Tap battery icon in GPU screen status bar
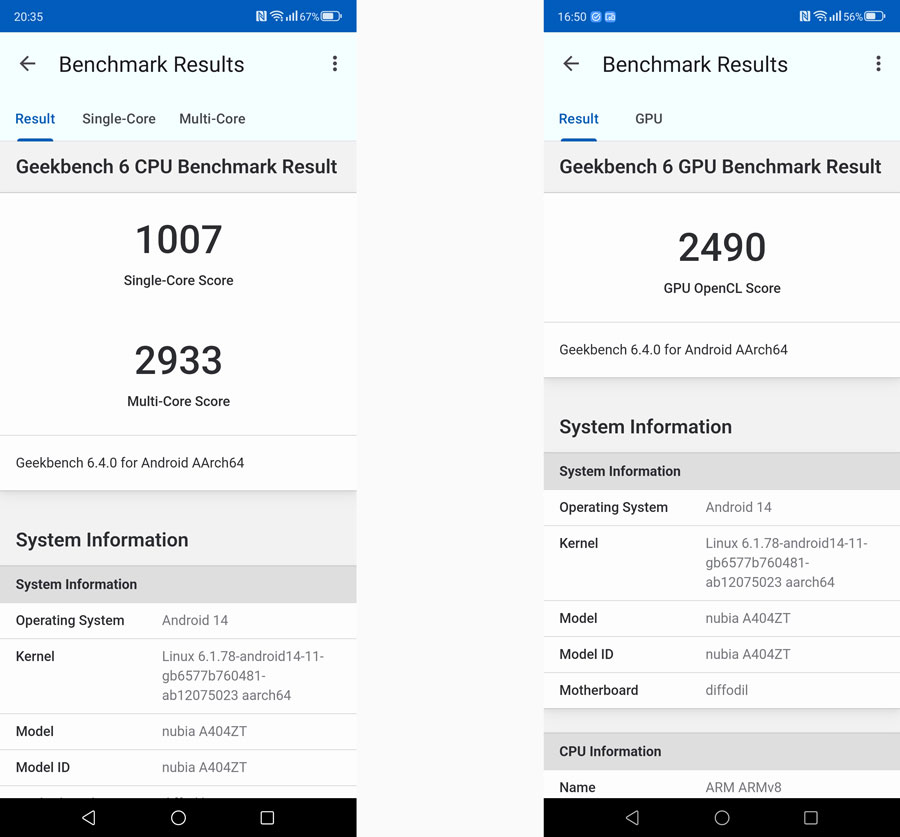 [x=875, y=16]
